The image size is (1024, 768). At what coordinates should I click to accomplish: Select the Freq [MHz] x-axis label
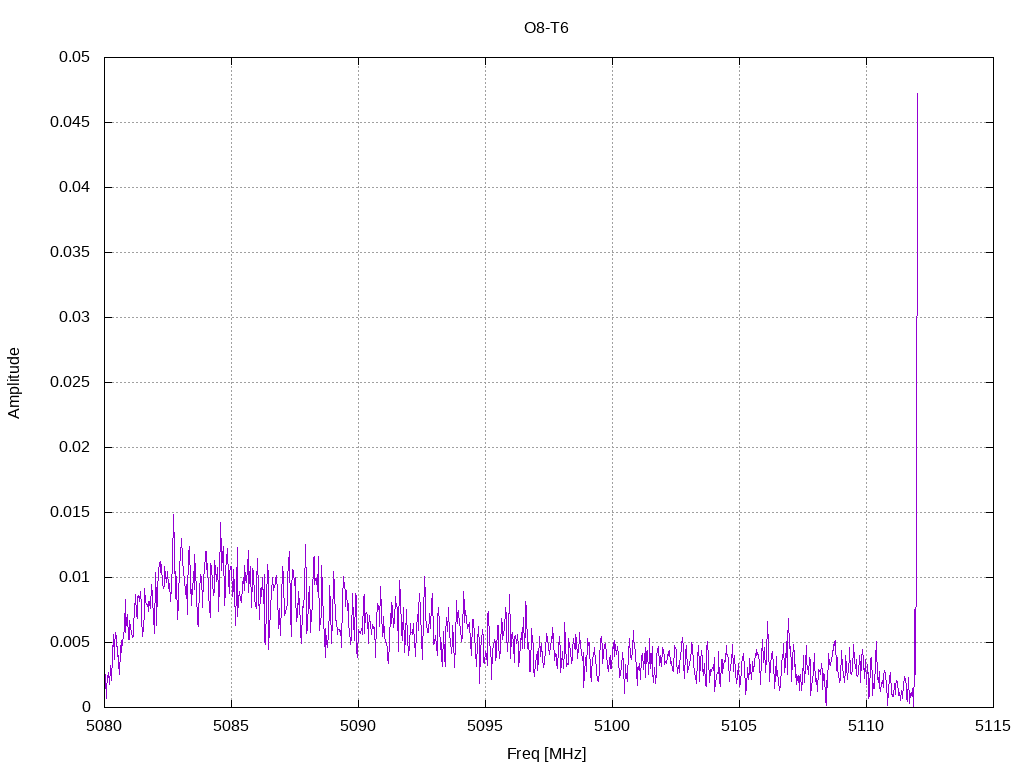[547, 754]
